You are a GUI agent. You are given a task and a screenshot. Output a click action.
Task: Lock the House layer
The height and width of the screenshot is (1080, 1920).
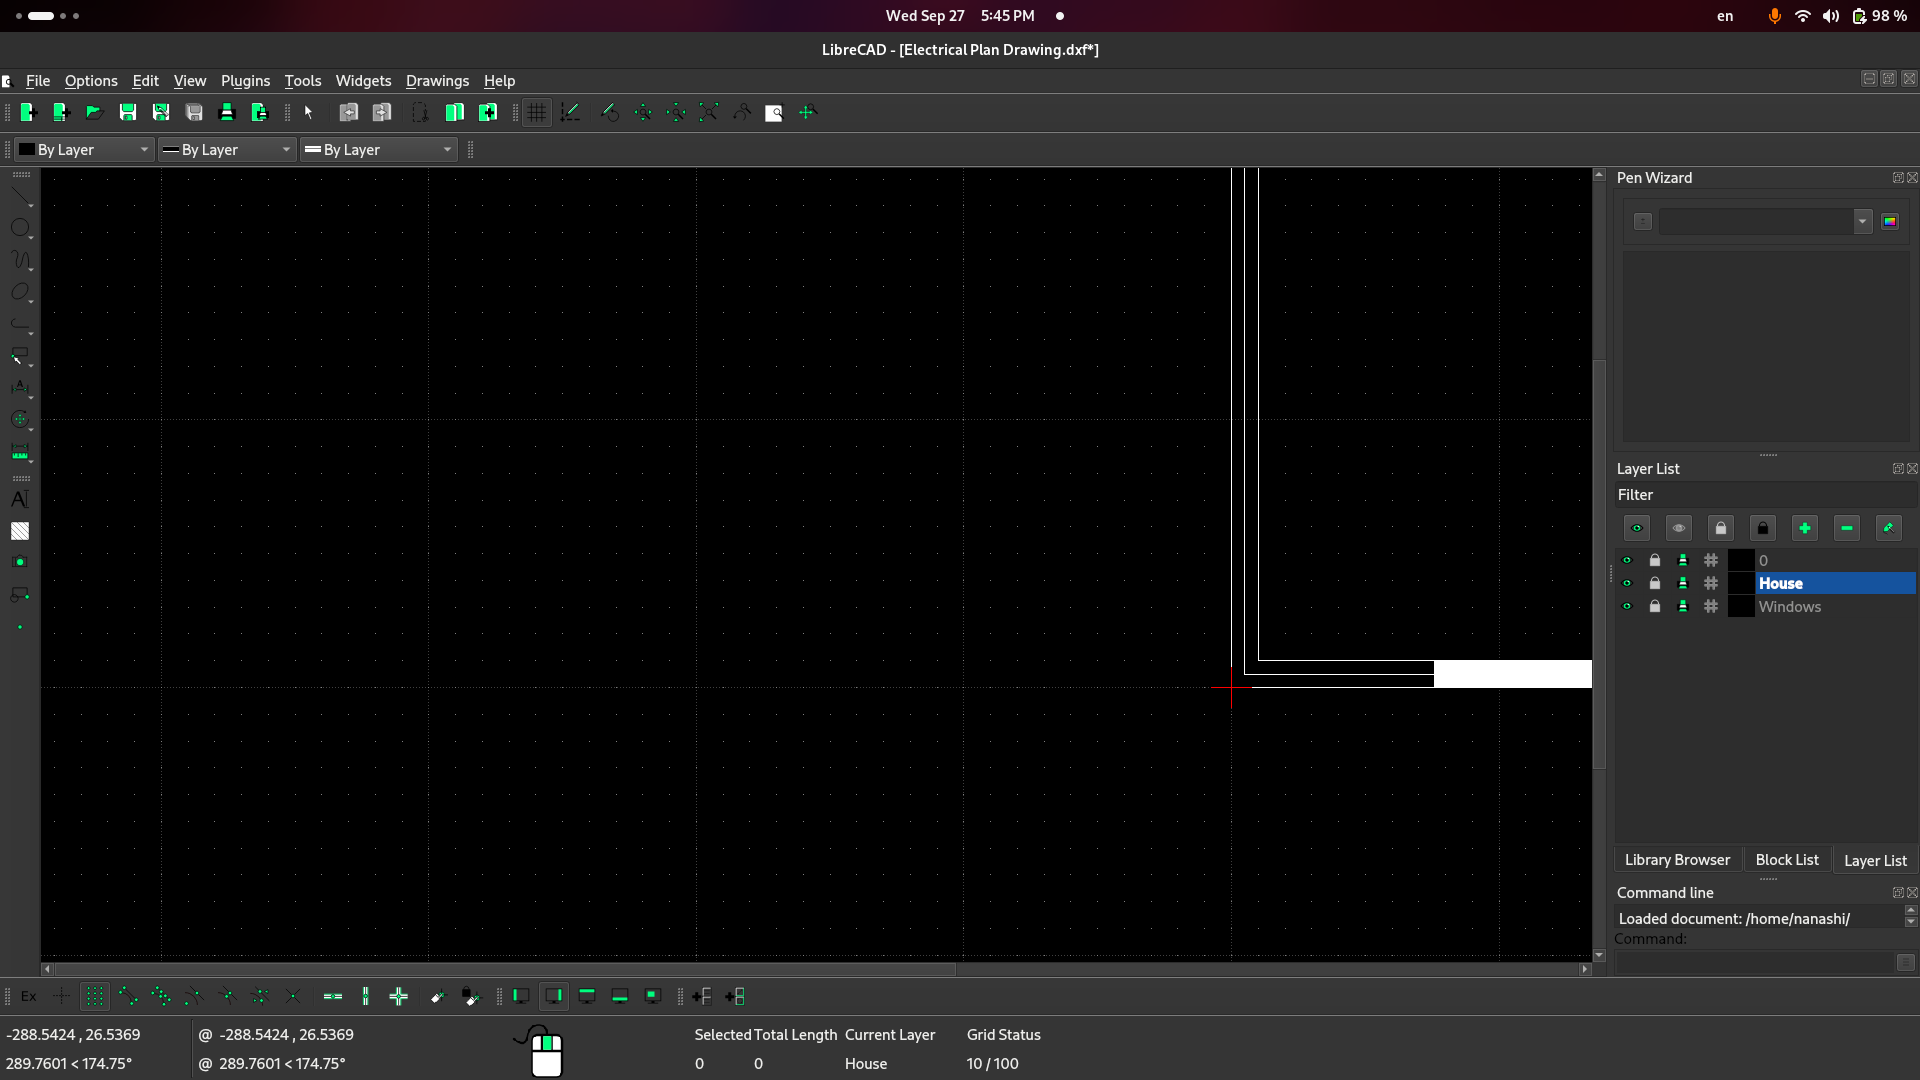[x=1655, y=583]
